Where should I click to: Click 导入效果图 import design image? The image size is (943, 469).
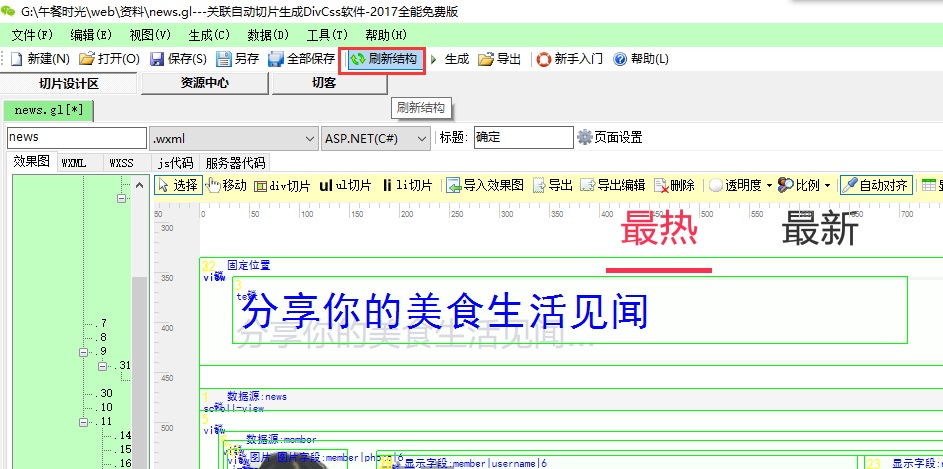point(485,185)
